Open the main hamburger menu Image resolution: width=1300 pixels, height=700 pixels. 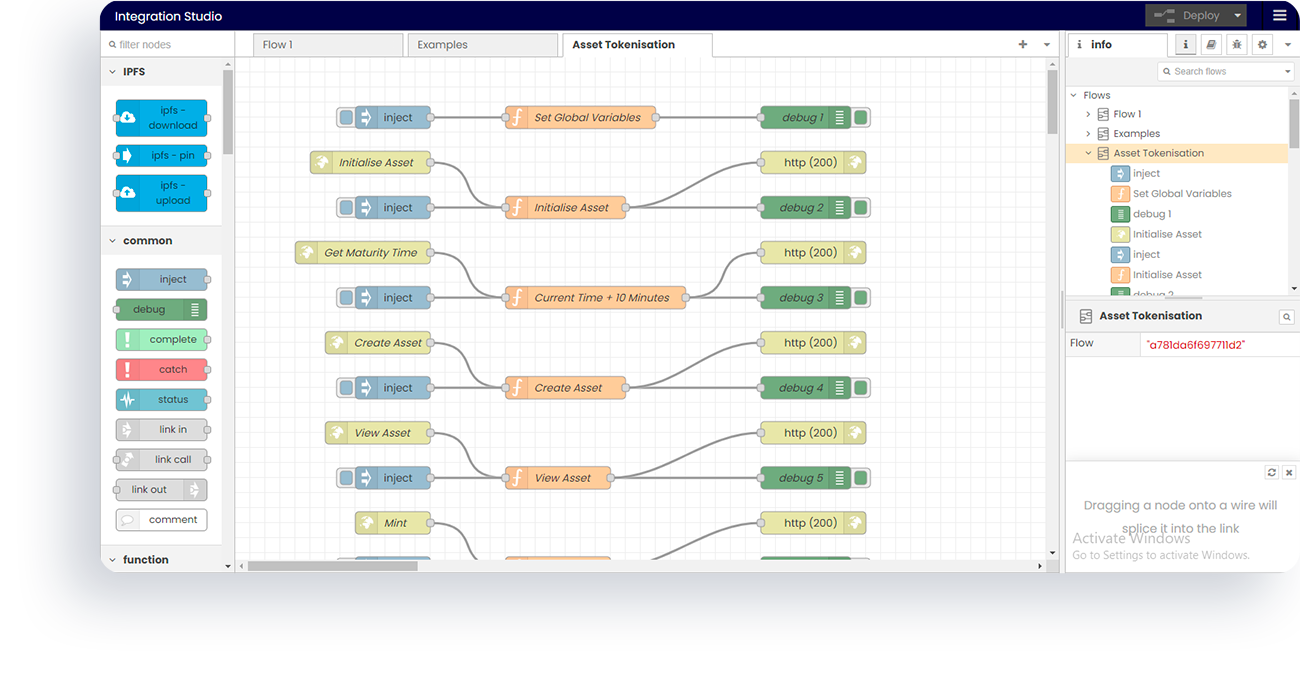[x=1279, y=15]
